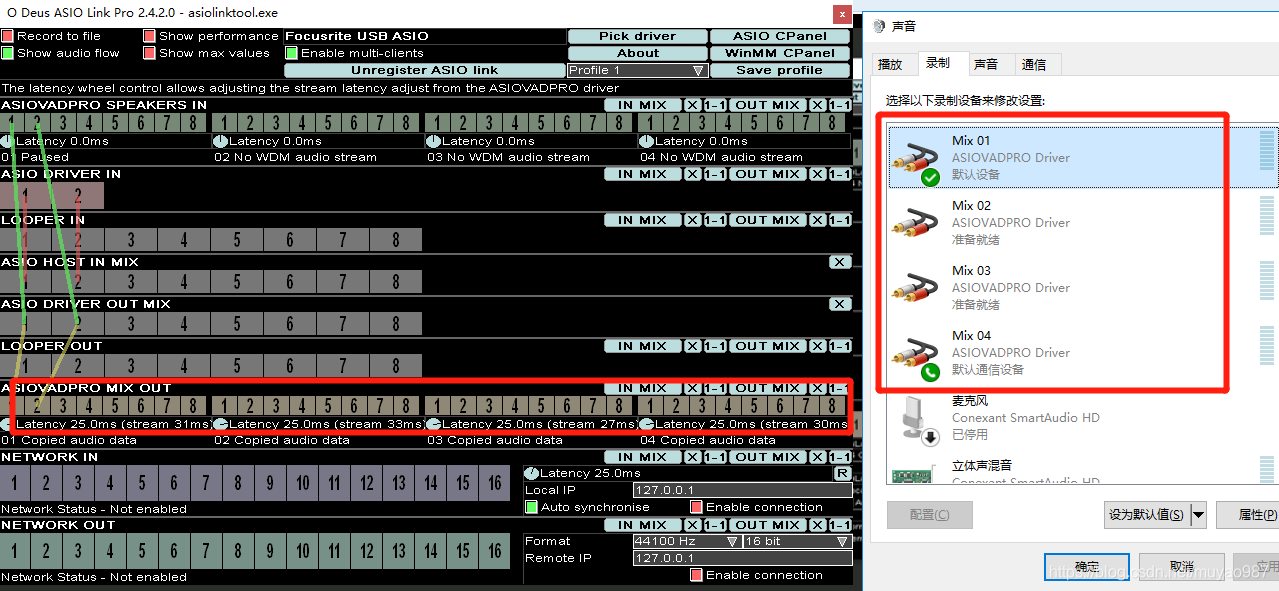
Task: Click the X button in ASIO HOST IN MIX row
Action: click(x=840, y=262)
